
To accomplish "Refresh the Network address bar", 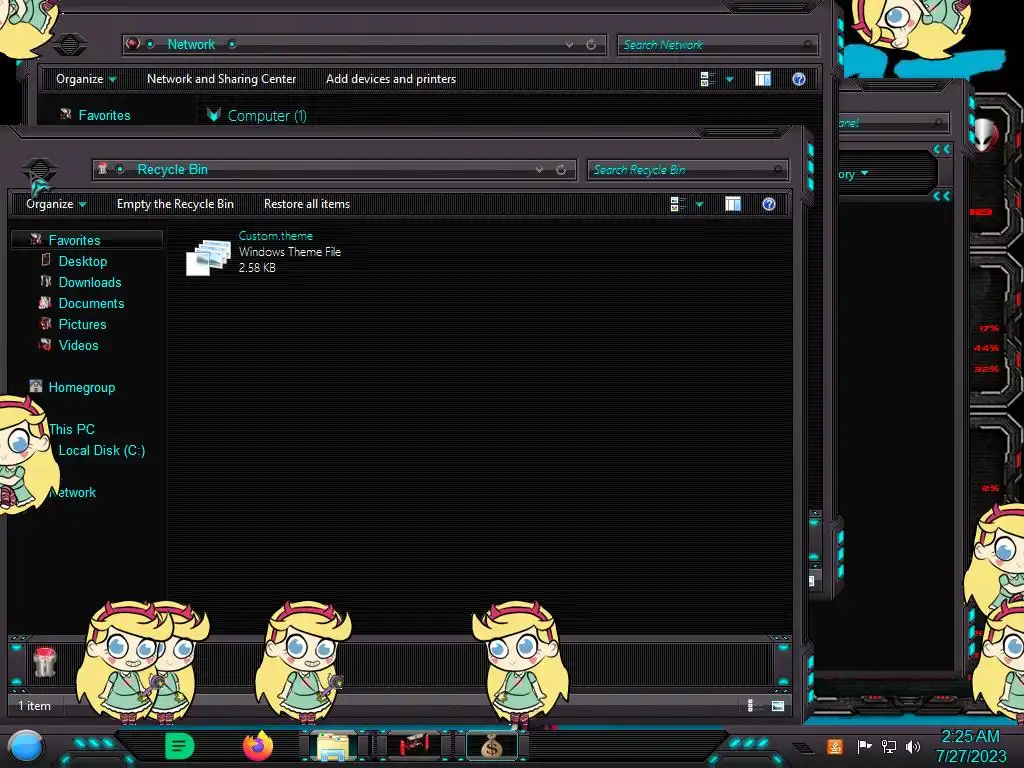I will (591, 44).
